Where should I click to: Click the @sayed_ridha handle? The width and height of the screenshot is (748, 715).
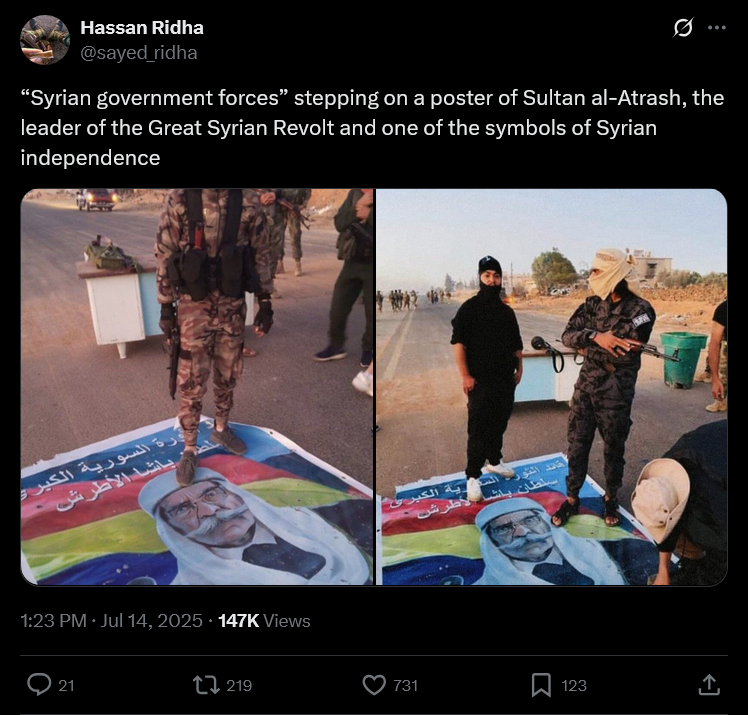point(138,52)
